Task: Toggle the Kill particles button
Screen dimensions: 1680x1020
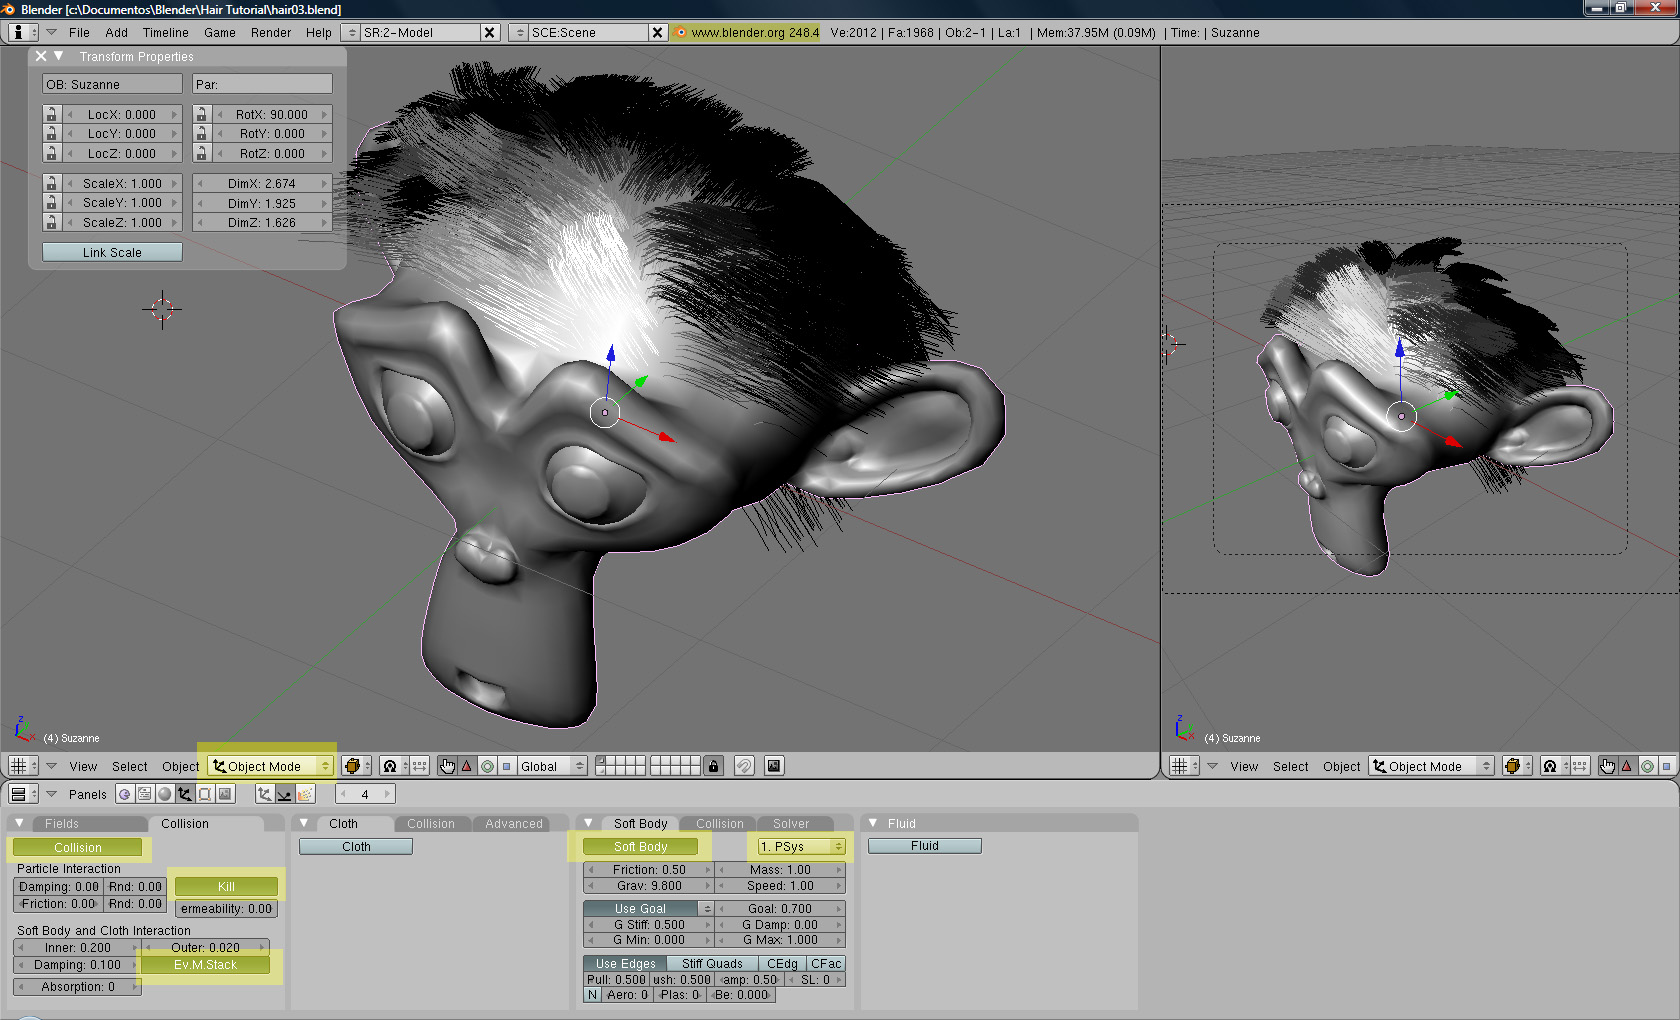Action: pyautogui.click(x=226, y=886)
